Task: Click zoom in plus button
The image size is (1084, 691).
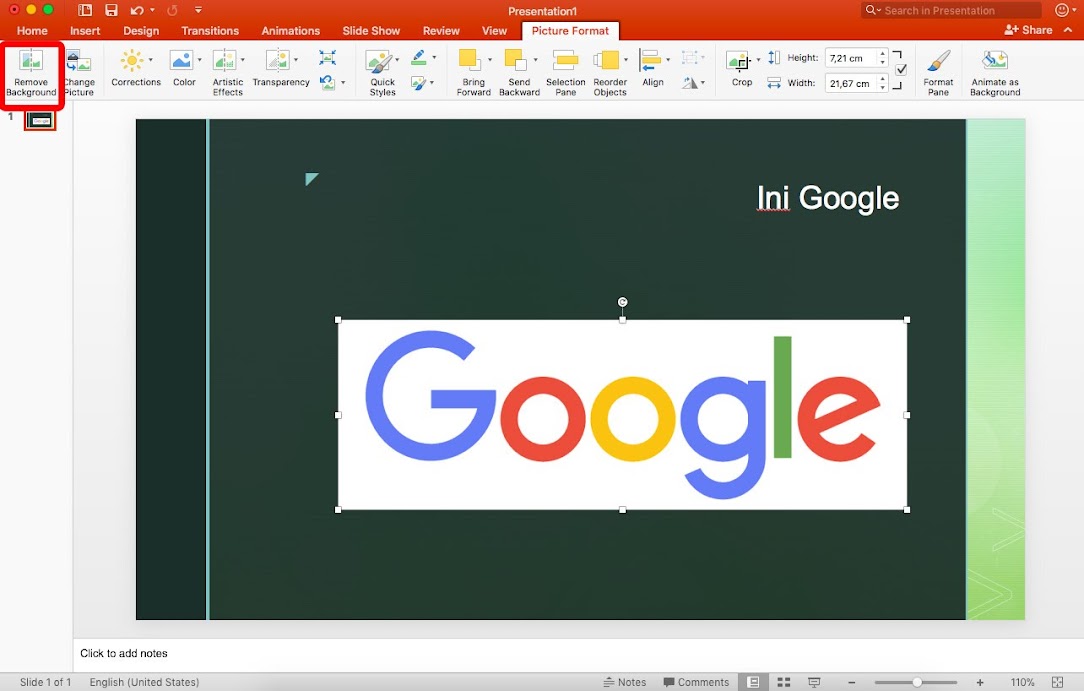Action: pos(980,682)
